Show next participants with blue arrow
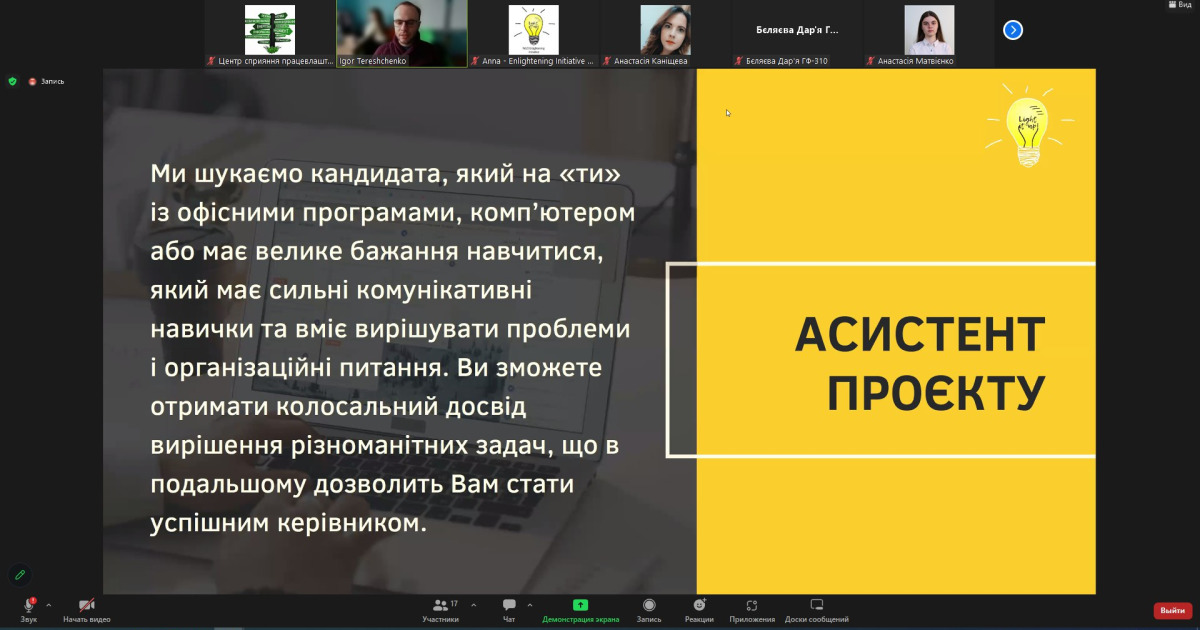This screenshot has height=630, width=1200. pos(1013,30)
